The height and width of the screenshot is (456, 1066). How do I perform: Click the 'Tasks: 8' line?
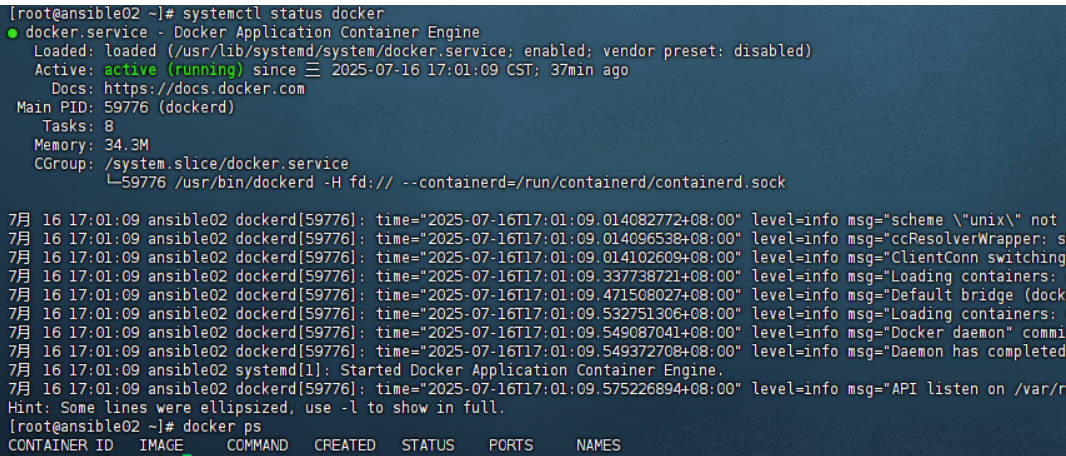(78, 126)
